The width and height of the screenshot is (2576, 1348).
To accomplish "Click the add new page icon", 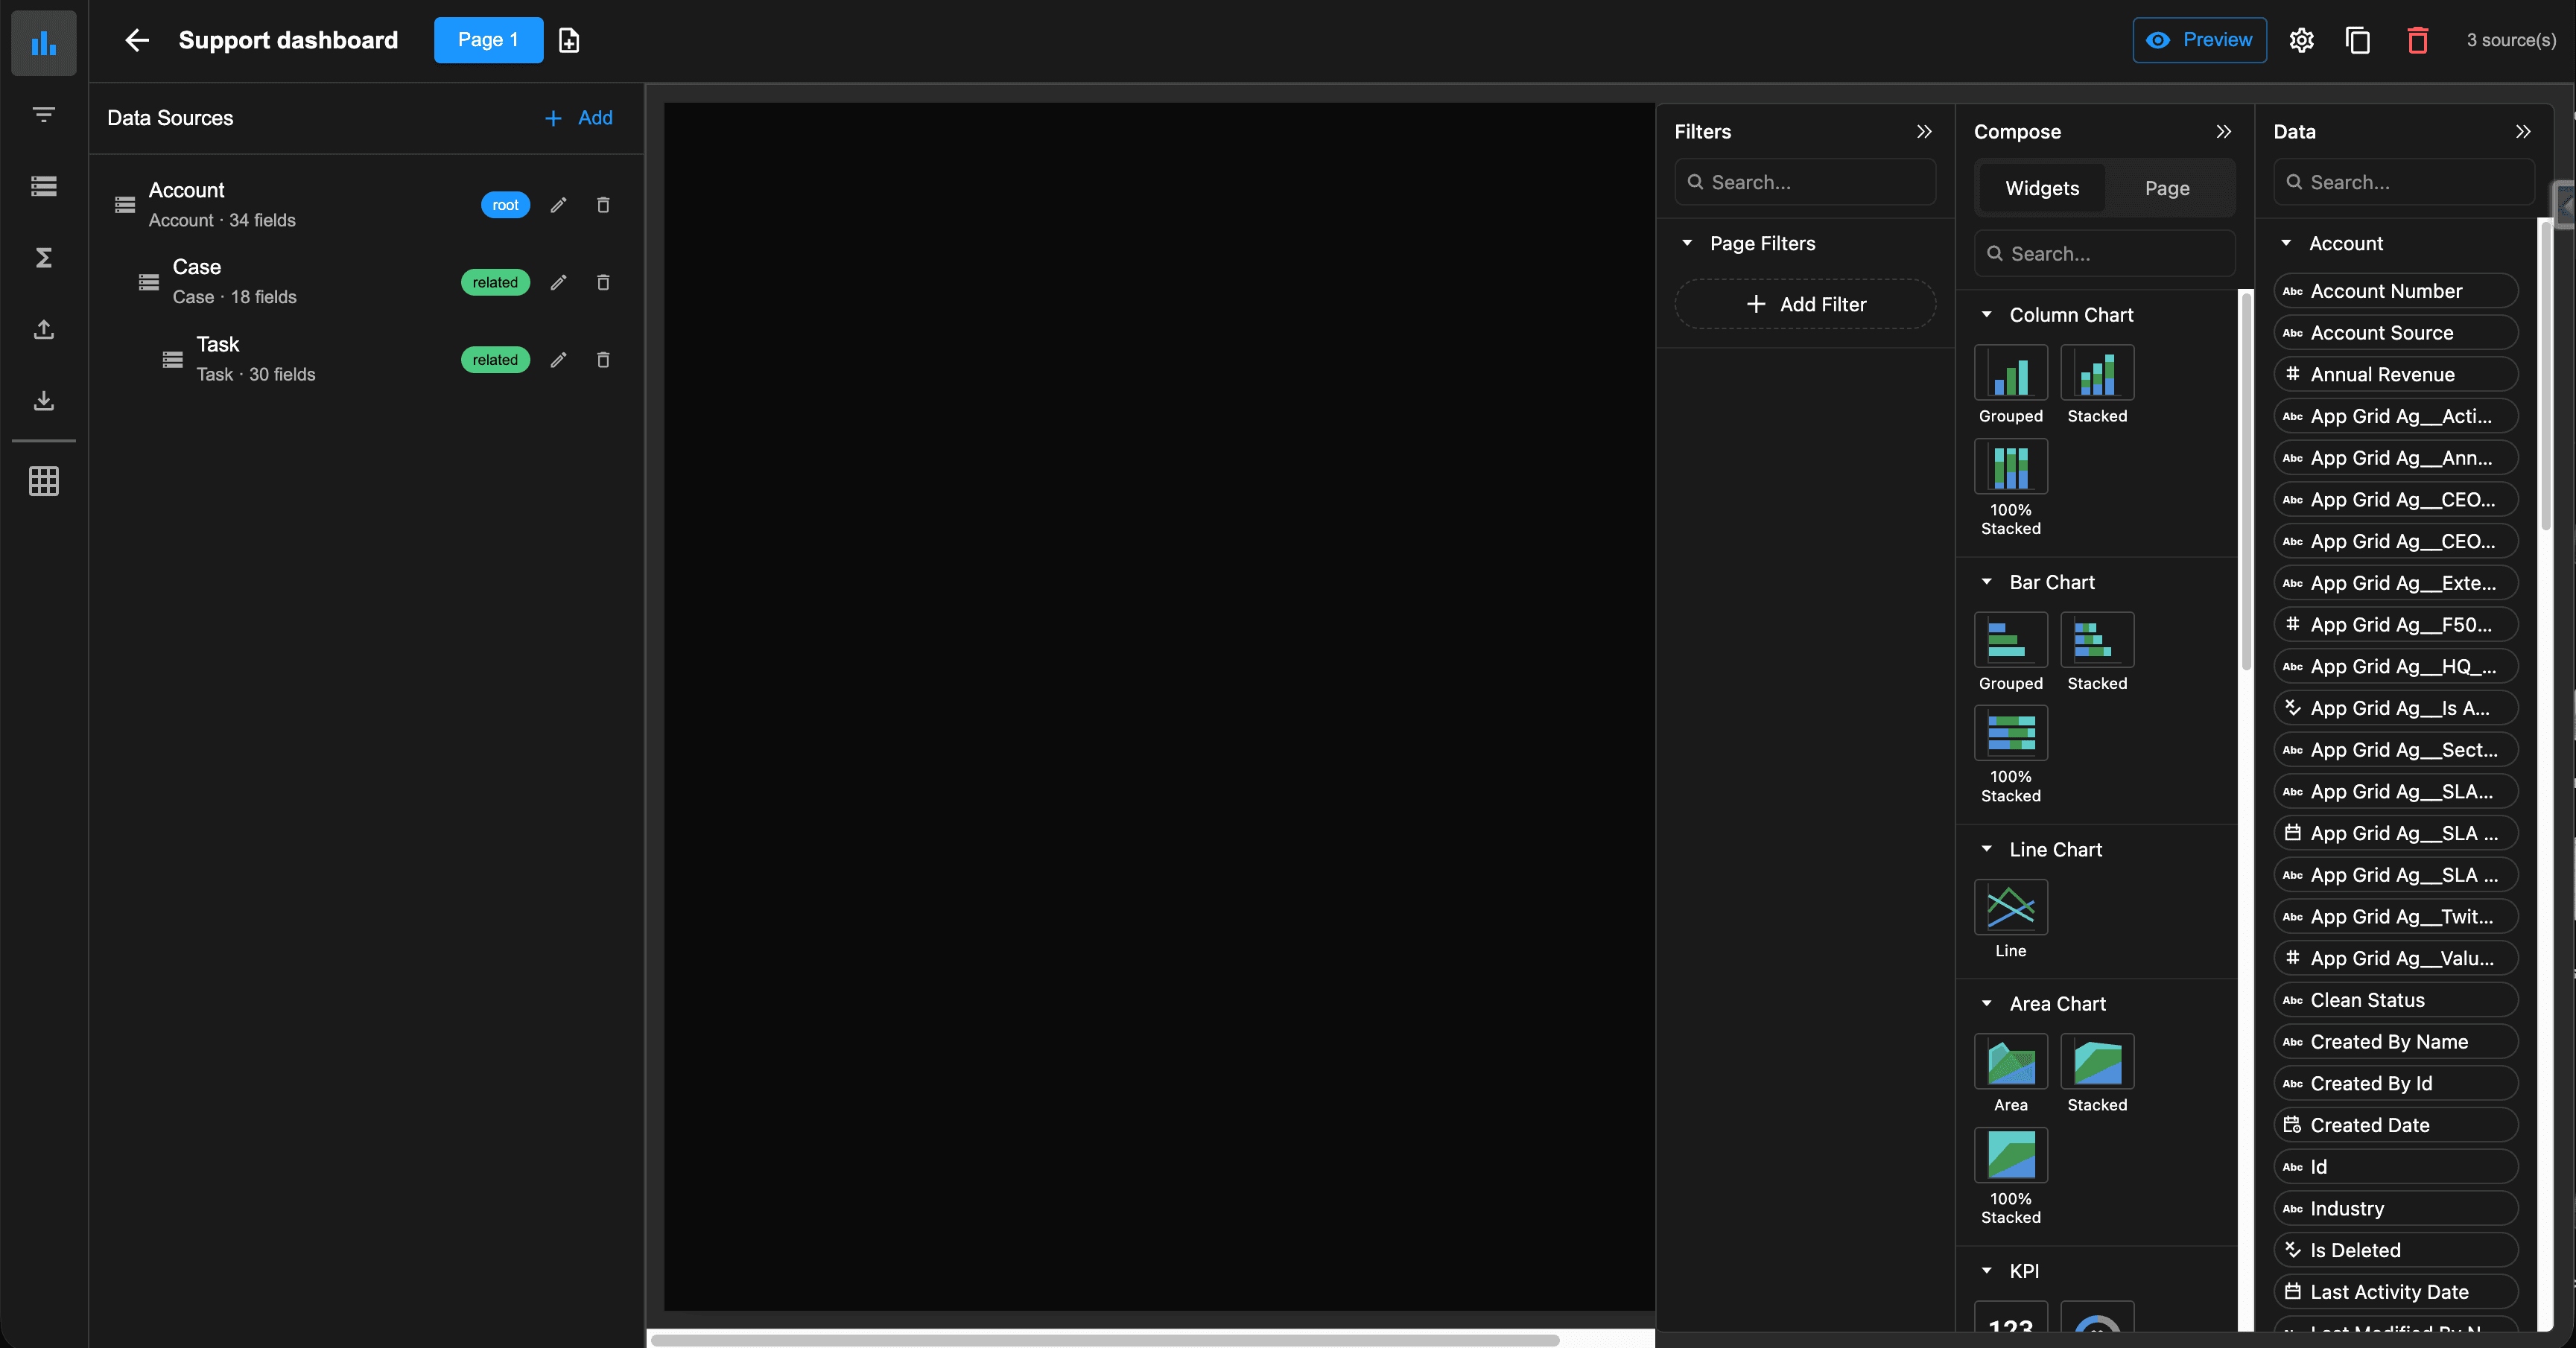I will coord(569,40).
